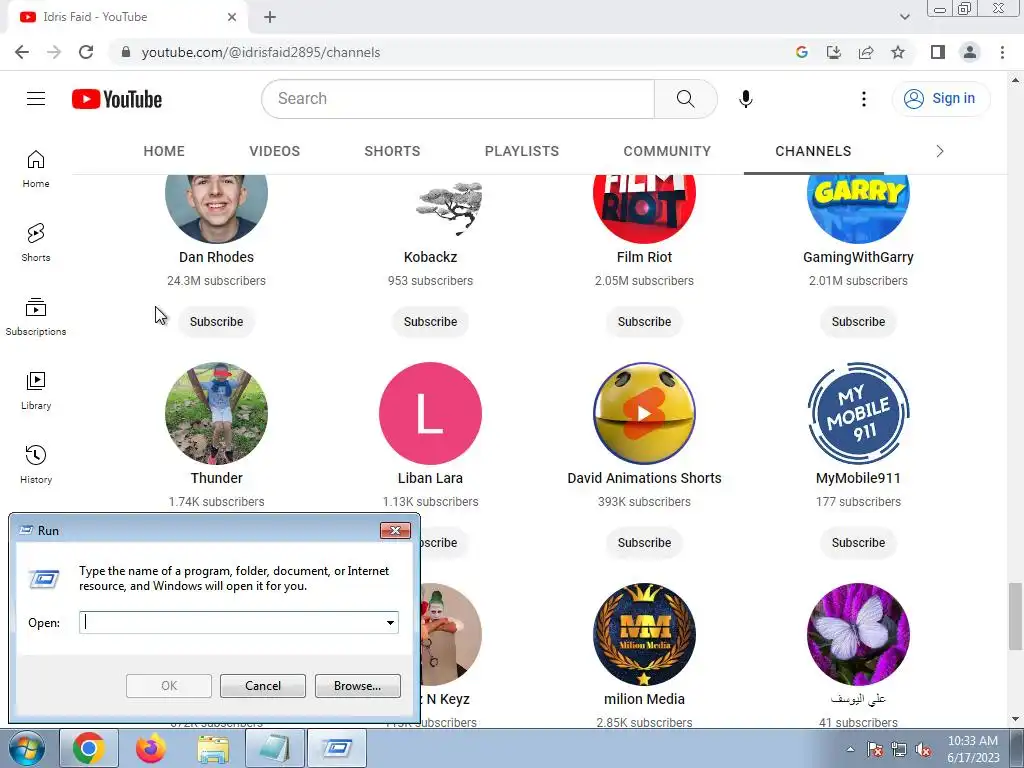Screen dimensions: 1024x768
Task: Open a new browser tab
Action: click(270, 18)
